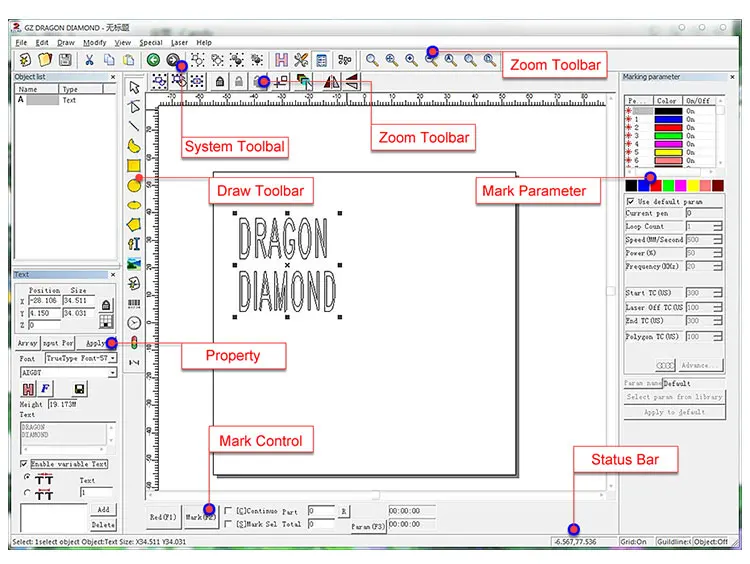Click the Save file icon in toolbar
The height and width of the screenshot is (564, 750).
click(x=64, y=60)
